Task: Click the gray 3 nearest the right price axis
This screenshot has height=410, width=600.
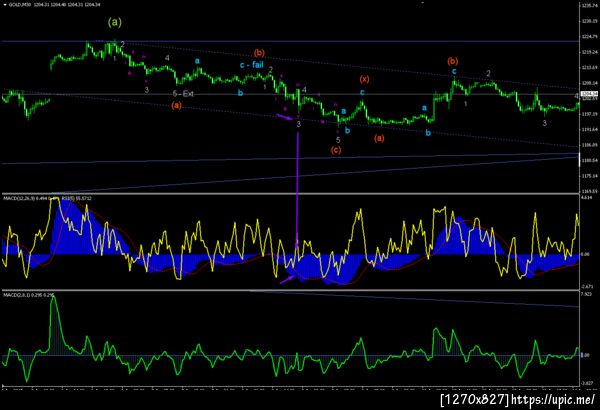Action: [545, 123]
